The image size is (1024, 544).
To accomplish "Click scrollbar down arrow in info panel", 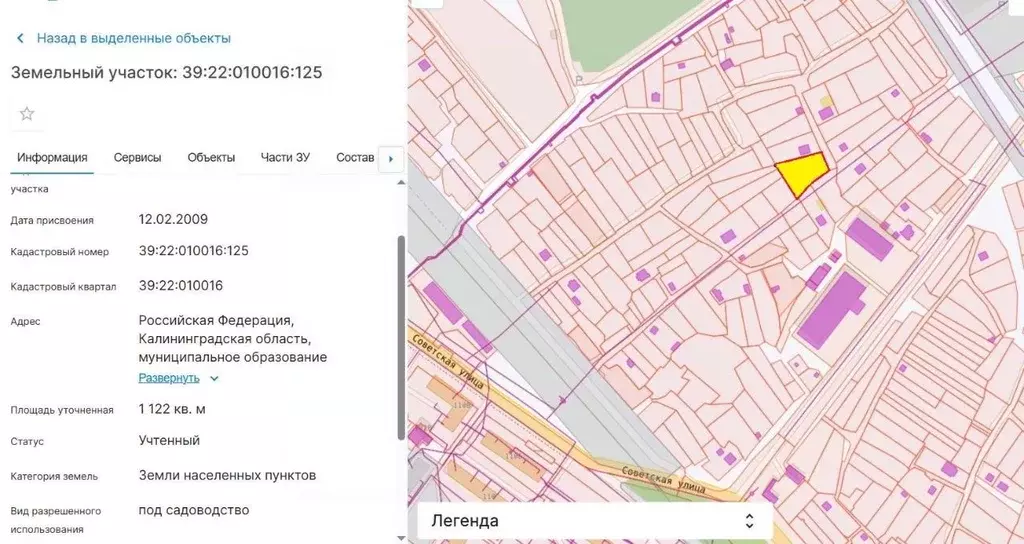I will (402, 537).
